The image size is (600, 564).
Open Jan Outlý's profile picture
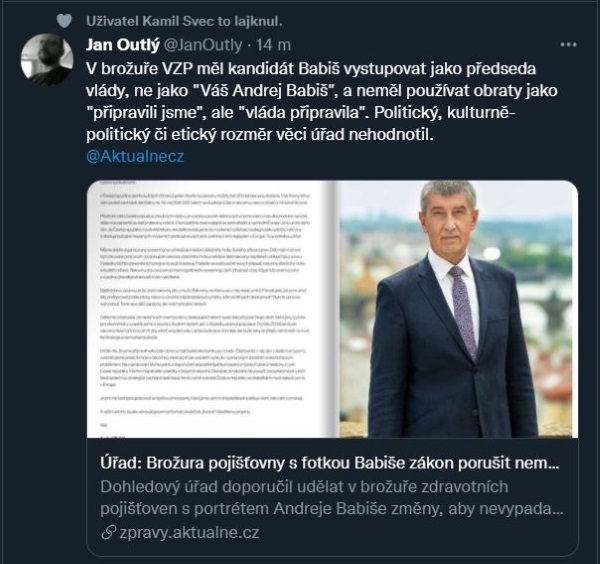tap(47, 59)
